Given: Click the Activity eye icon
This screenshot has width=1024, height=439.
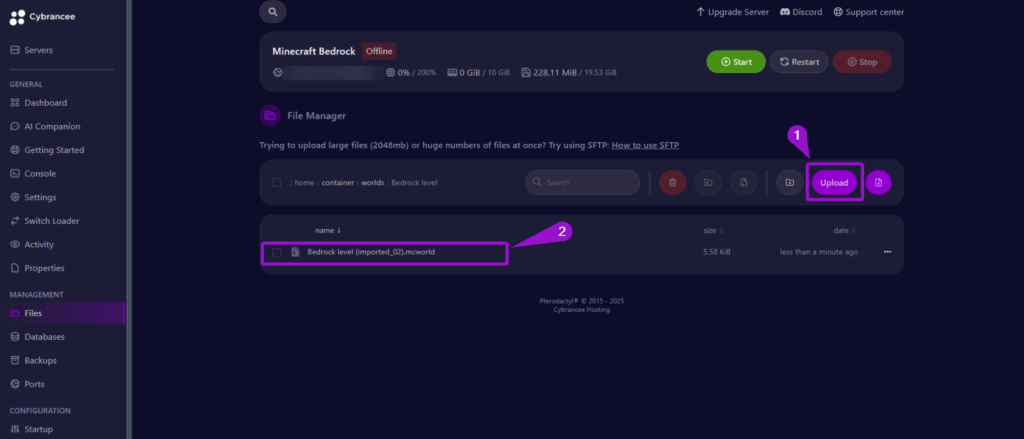Looking at the screenshot, I should click(15, 244).
